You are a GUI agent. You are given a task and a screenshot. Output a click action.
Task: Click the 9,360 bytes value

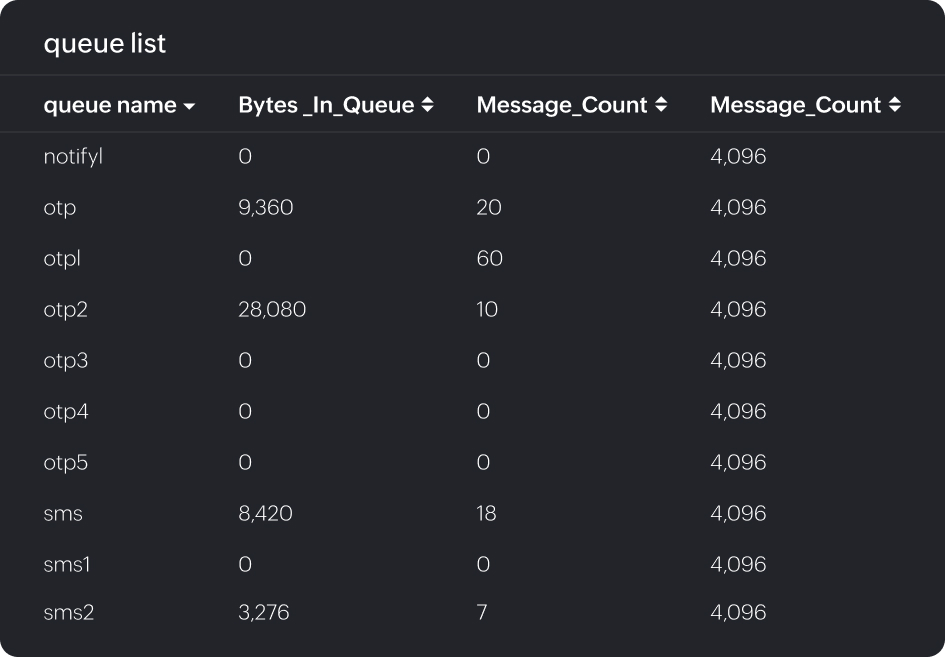(266, 208)
